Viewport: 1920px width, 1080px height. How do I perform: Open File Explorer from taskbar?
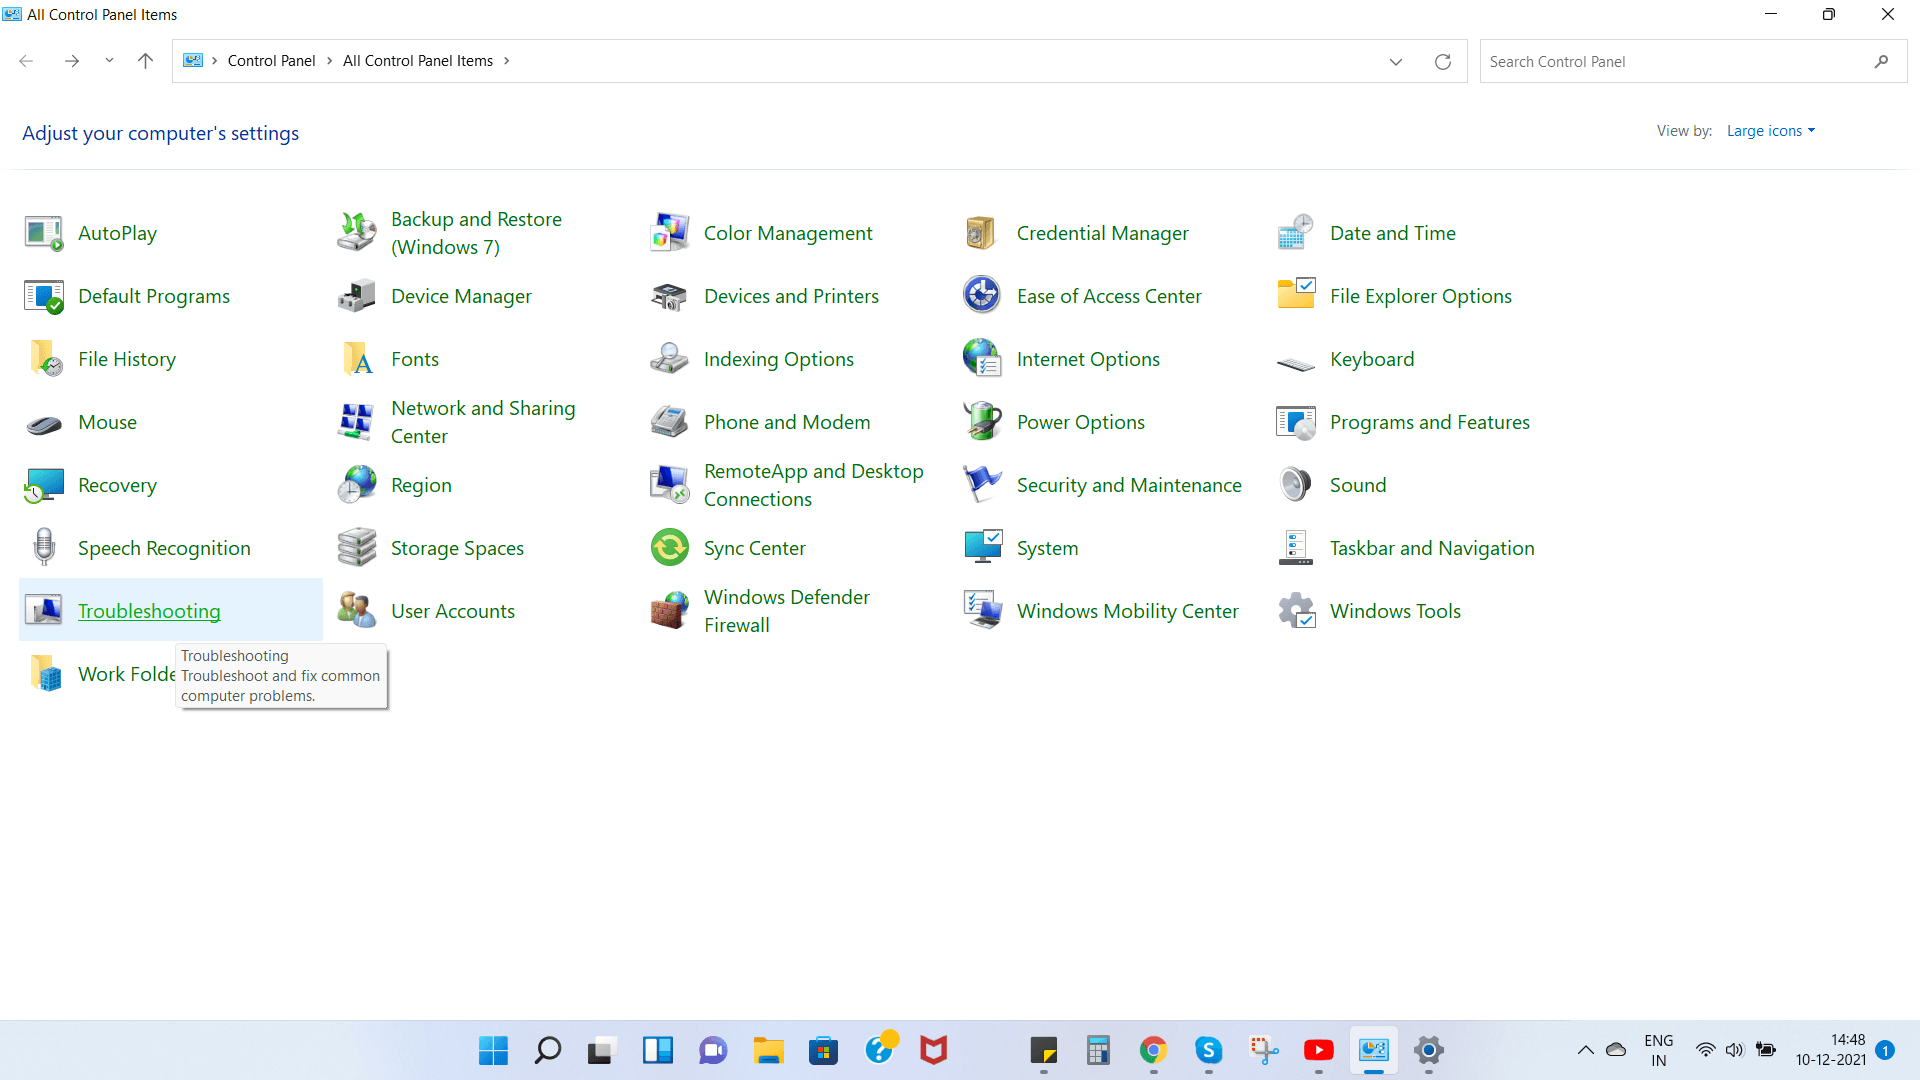(x=767, y=1050)
